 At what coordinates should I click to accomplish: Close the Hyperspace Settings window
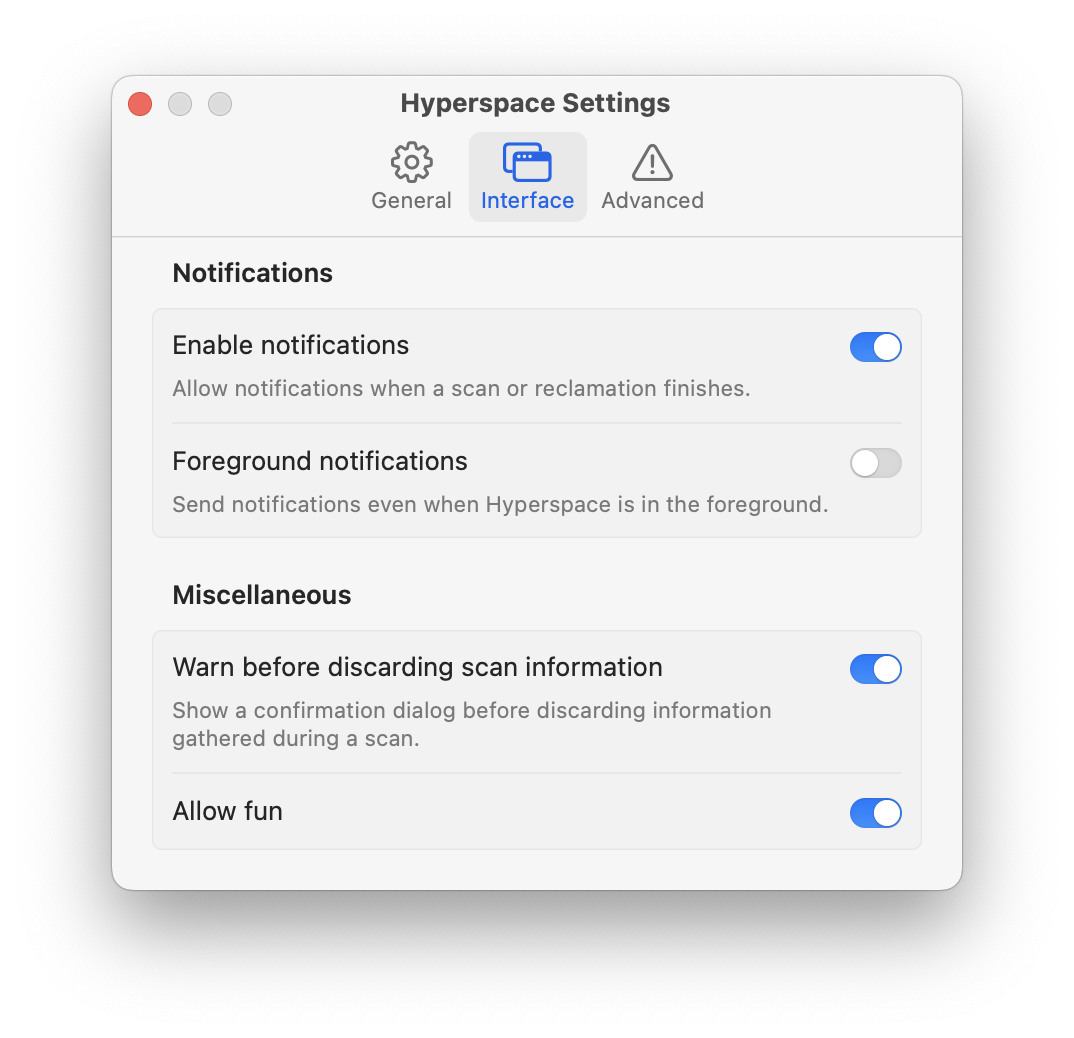click(140, 104)
